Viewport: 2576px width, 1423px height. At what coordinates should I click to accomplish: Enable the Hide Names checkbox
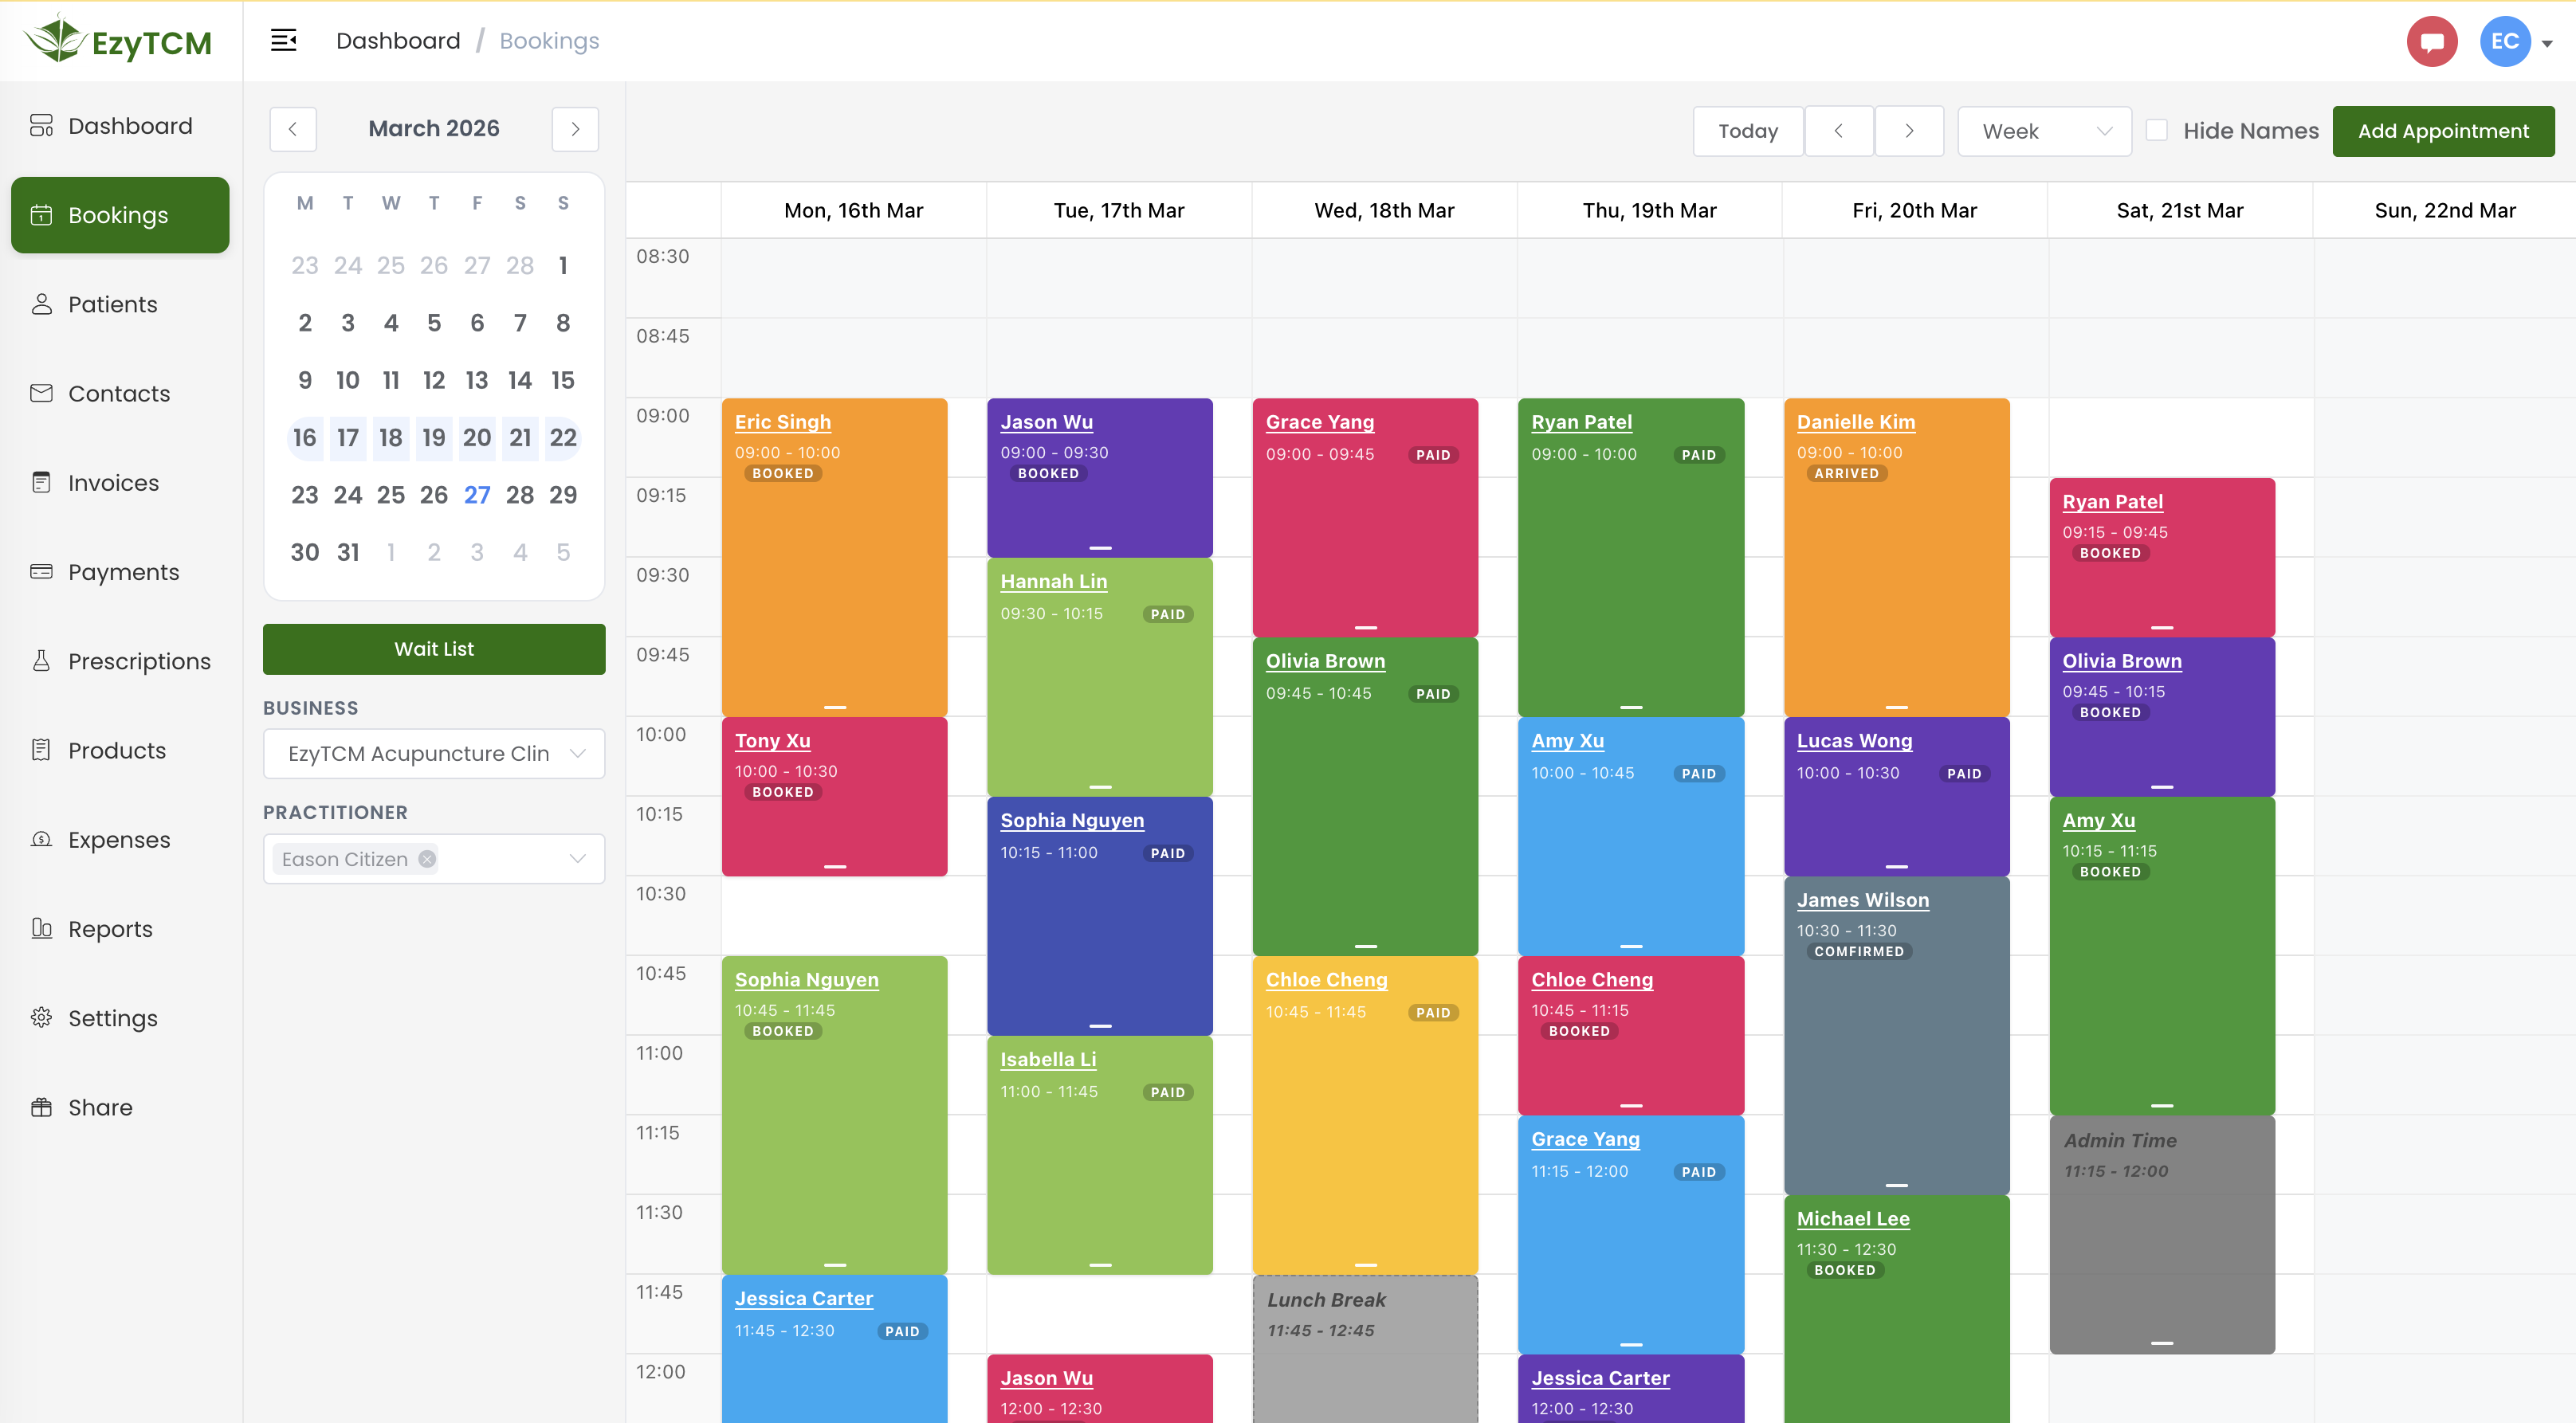point(2156,131)
